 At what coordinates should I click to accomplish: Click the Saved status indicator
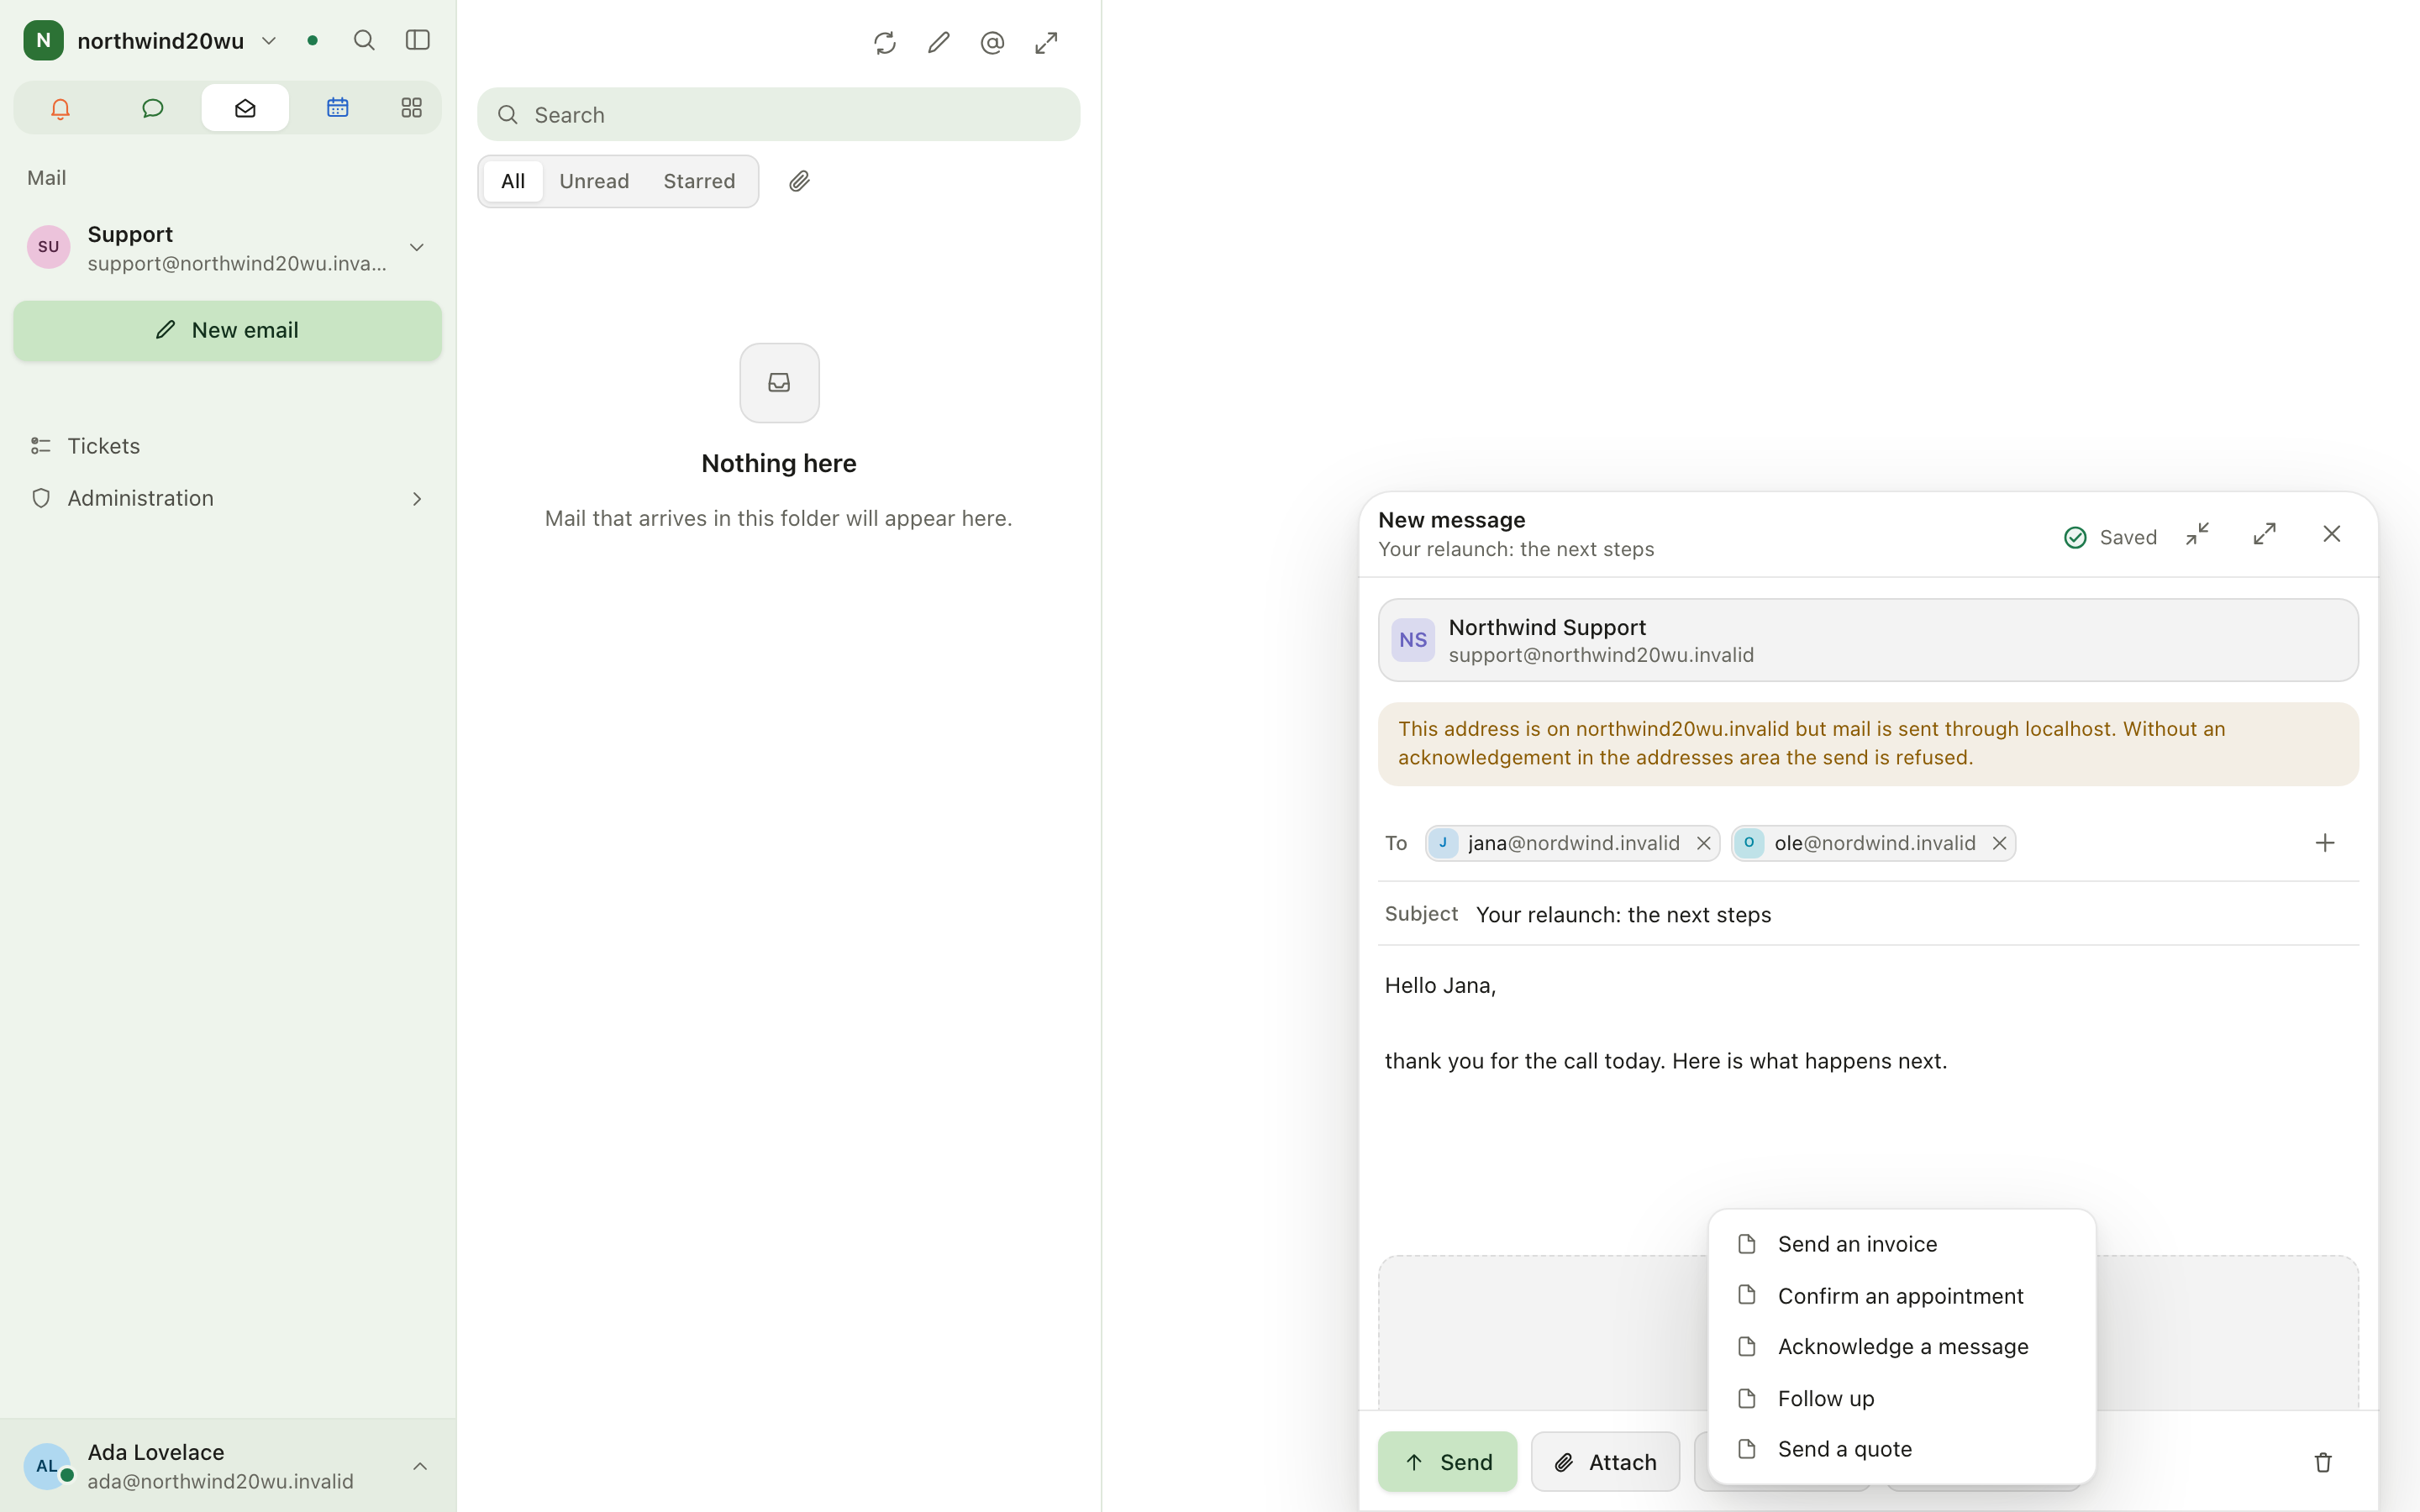click(x=2110, y=537)
